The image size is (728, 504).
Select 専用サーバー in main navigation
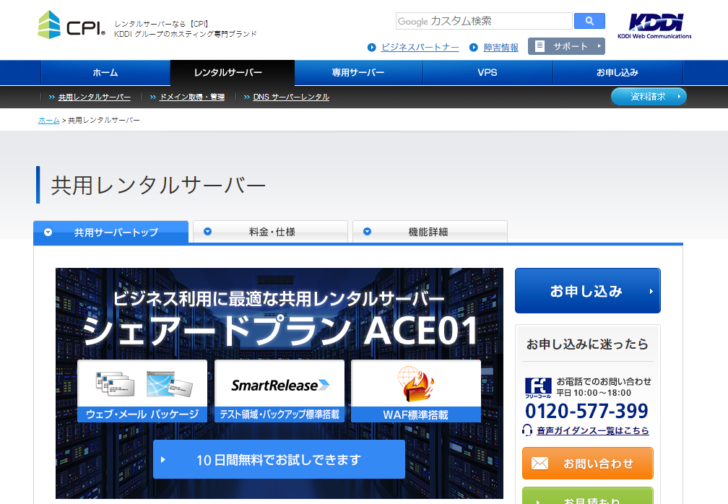358,72
